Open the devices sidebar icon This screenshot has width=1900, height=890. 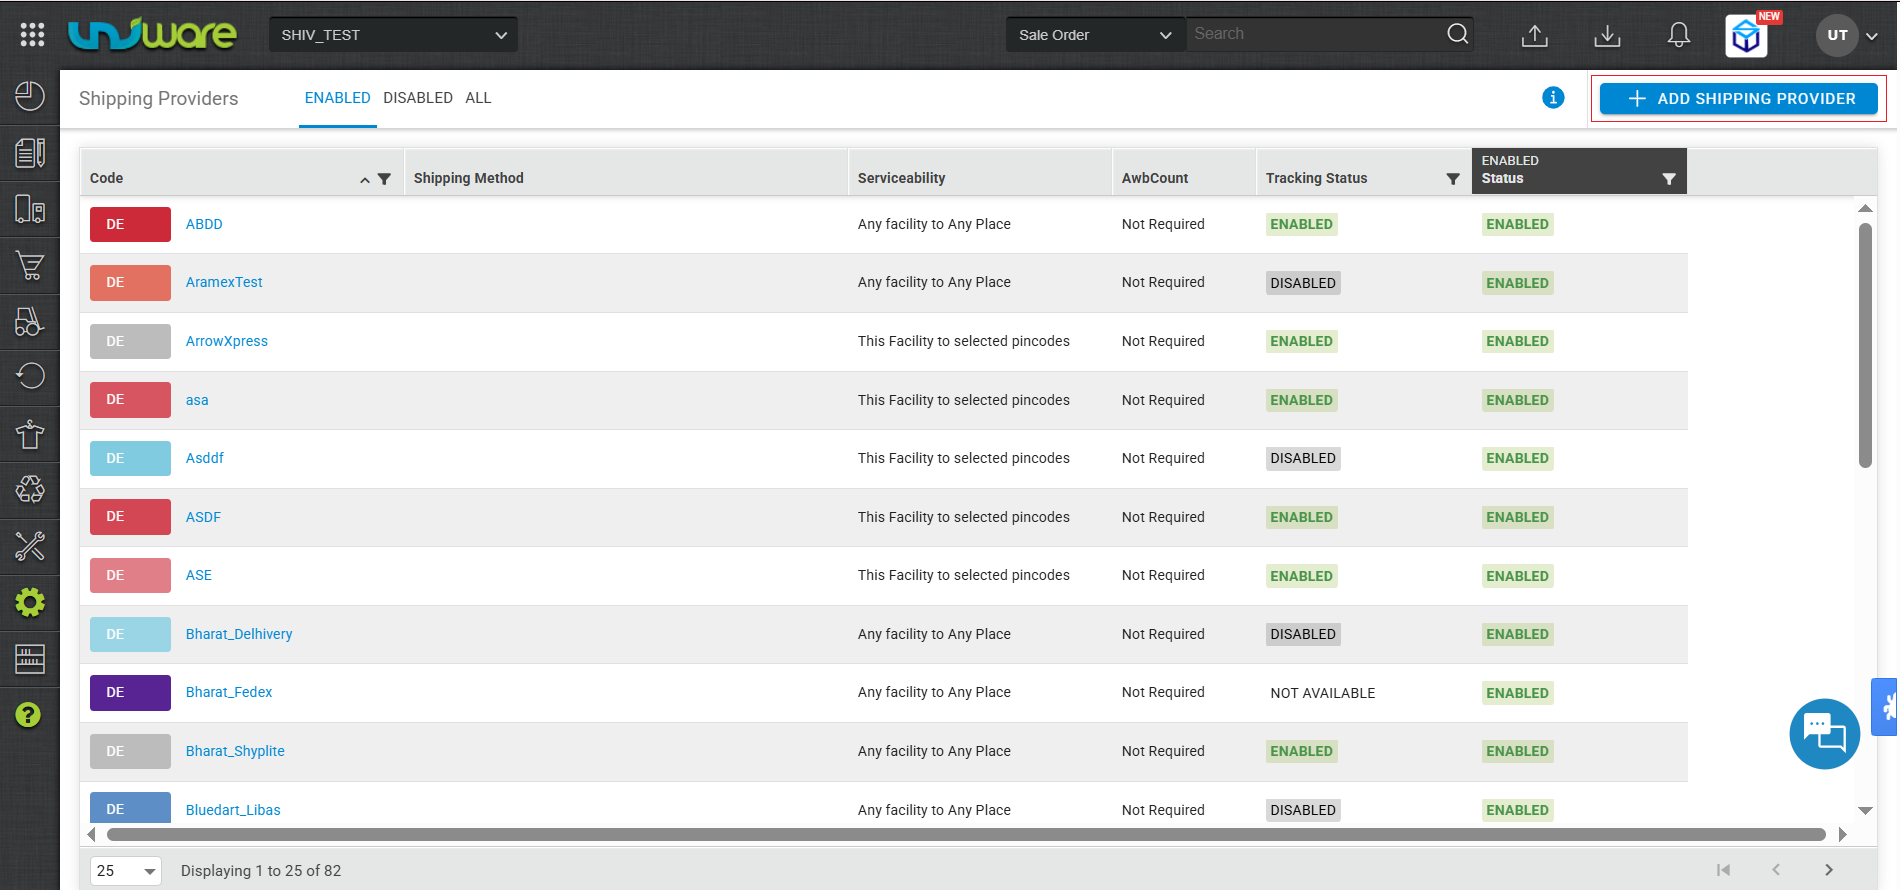[x=30, y=209]
